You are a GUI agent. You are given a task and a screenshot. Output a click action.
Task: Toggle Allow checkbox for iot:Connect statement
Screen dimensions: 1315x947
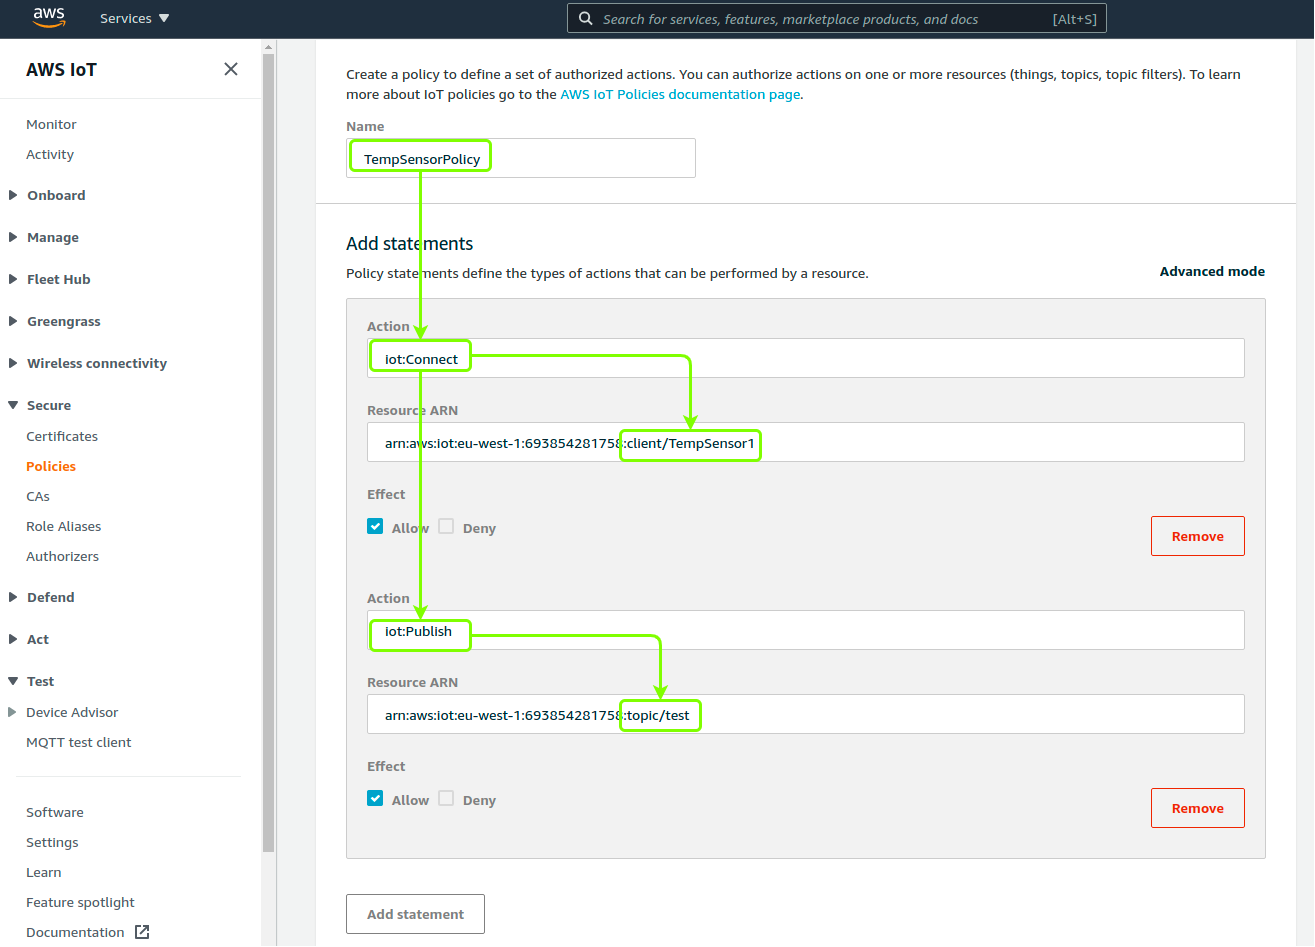(375, 526)
